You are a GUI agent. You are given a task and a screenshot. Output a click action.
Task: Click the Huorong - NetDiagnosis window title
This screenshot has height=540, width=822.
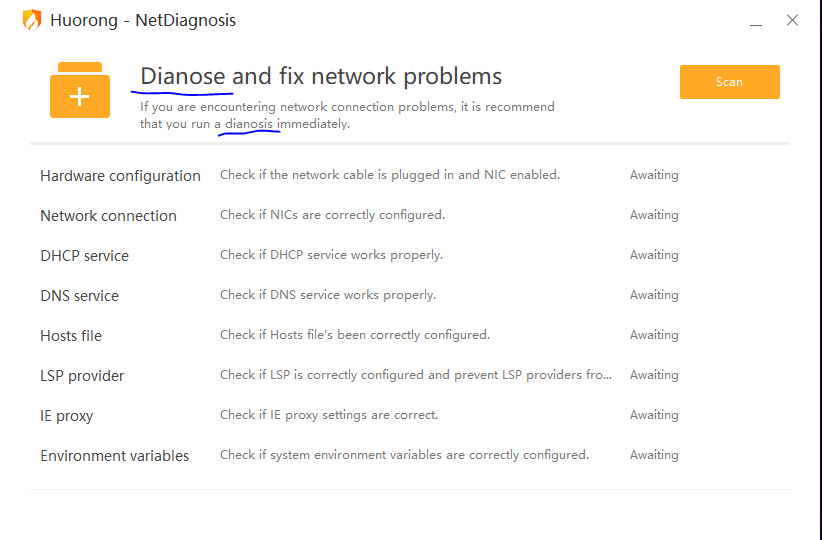[143, 20]
